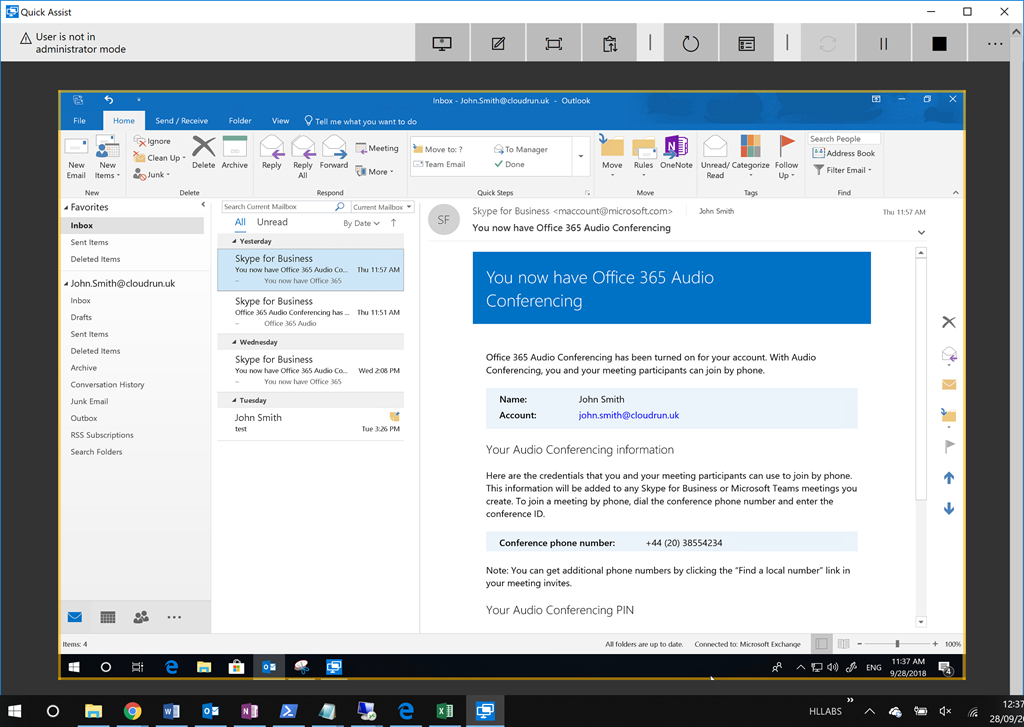This screenshot has height=727, width=1024.
Task: Expand the By Date sort dropdown
Action: click(x=361, y=223)
